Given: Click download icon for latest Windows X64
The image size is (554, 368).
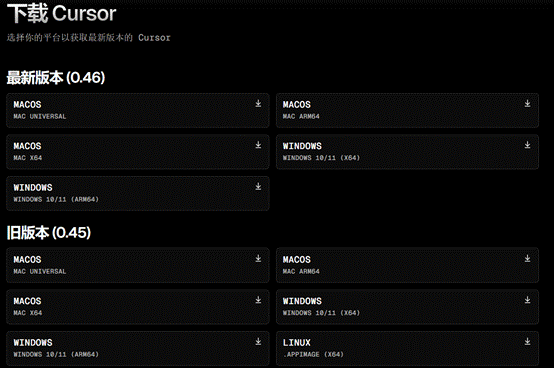Looking at the screenshot, I should coord(528,145).
